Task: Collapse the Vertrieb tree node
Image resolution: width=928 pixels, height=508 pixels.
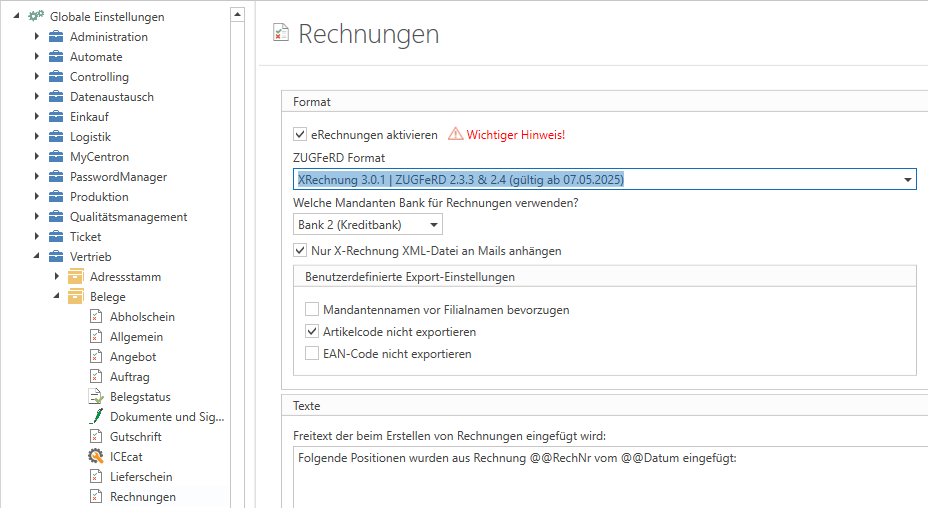Action: point(37,257)
